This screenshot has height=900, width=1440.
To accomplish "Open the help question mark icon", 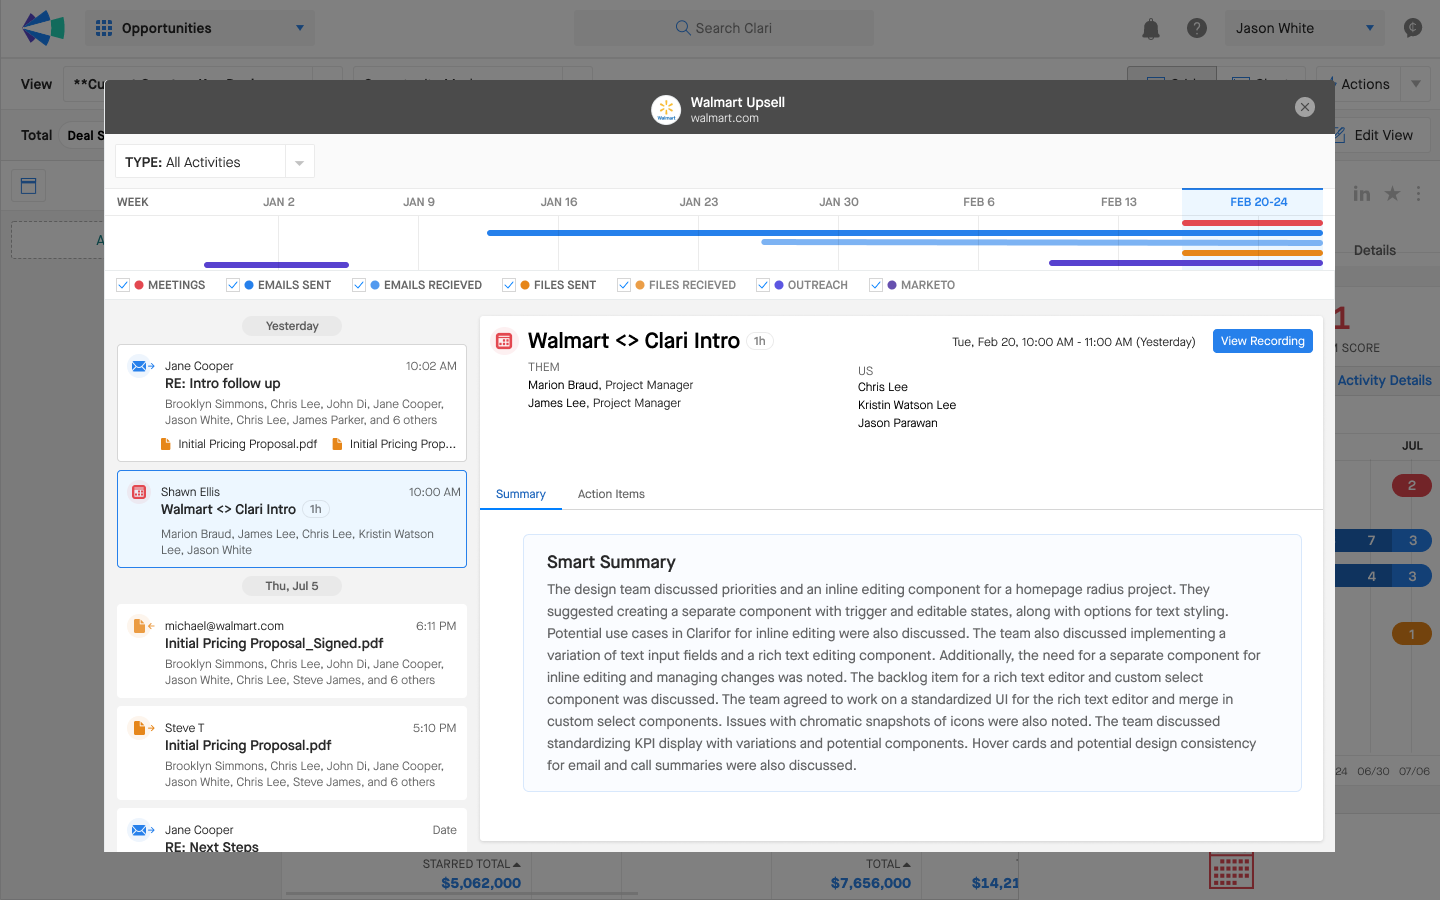I will coord(1197,28).
